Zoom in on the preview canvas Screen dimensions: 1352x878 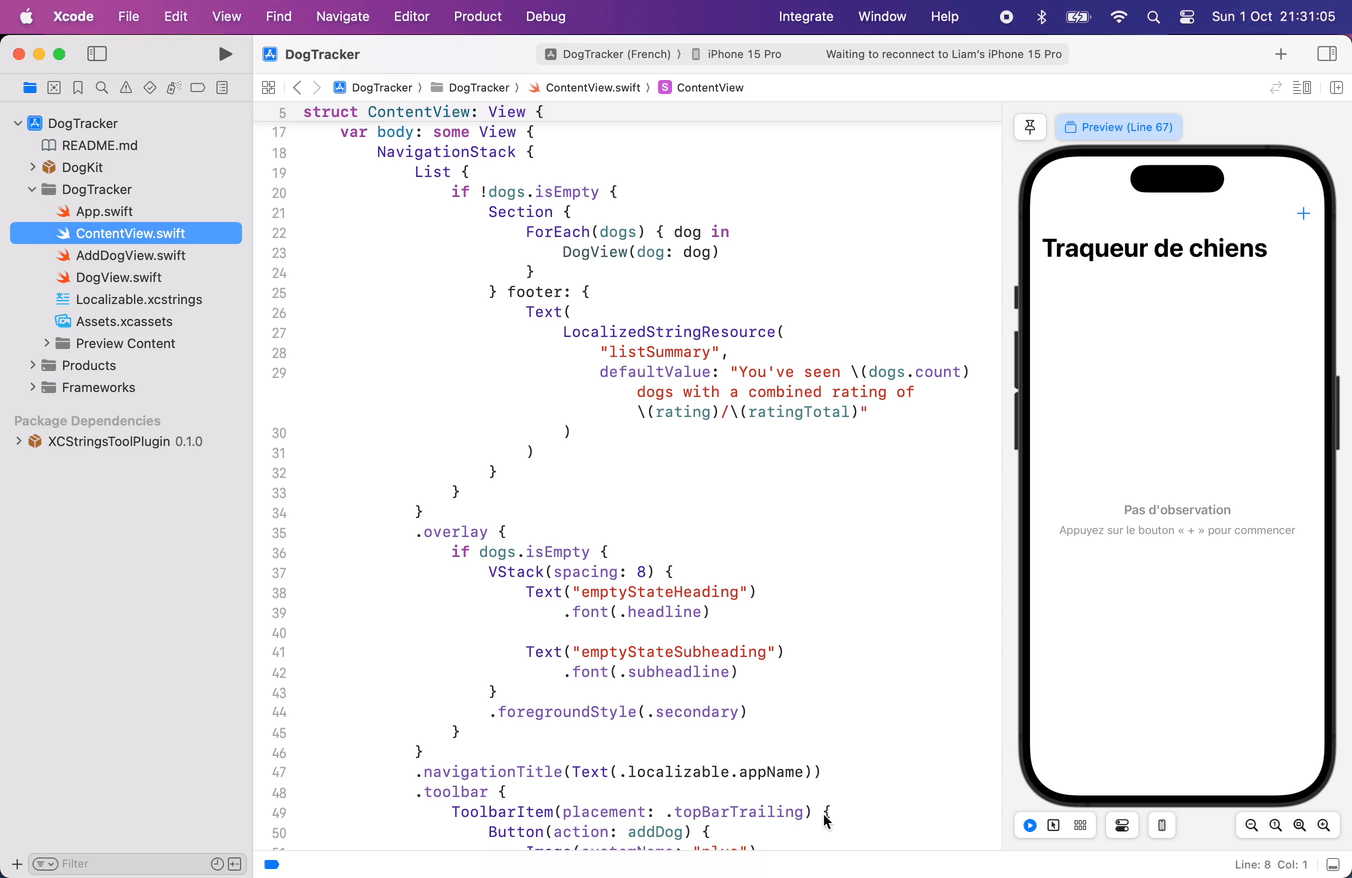pos(1323,825)
